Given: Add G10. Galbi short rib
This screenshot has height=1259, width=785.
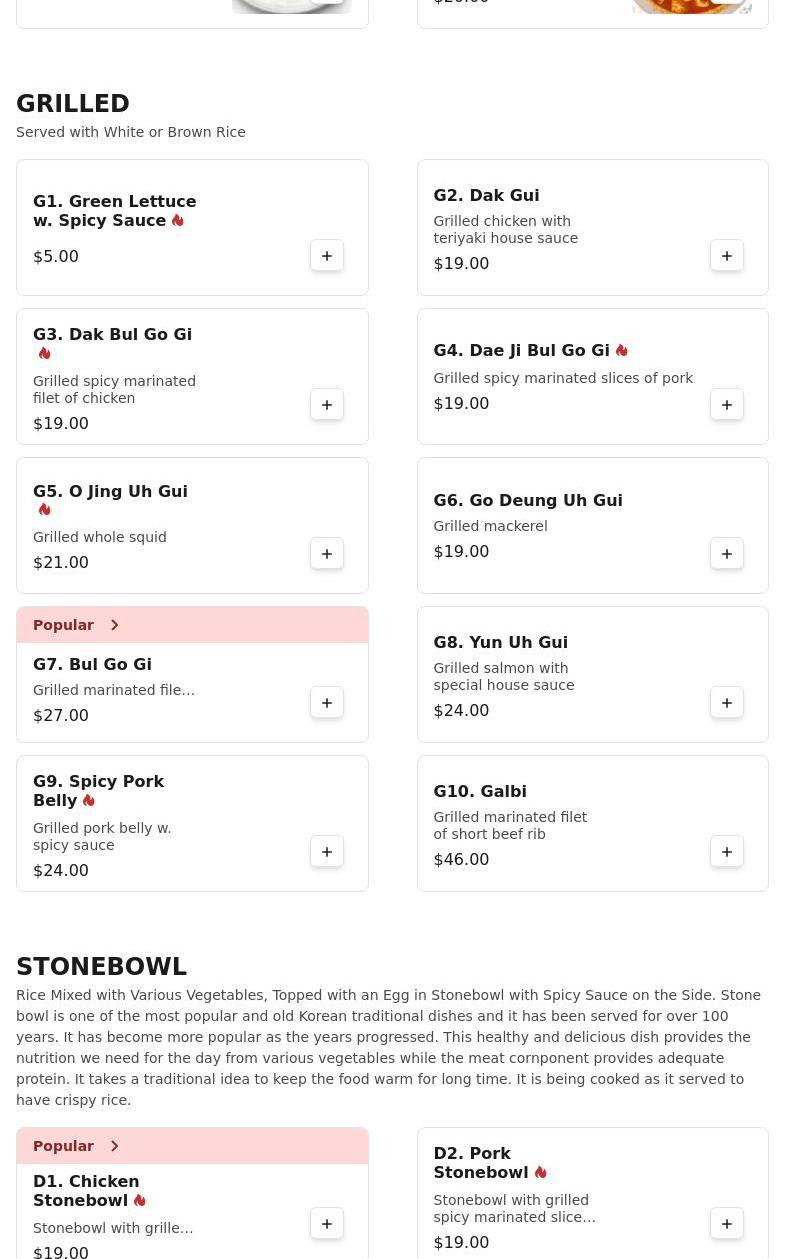Looking at the screenshot, I should click(727, 852).
